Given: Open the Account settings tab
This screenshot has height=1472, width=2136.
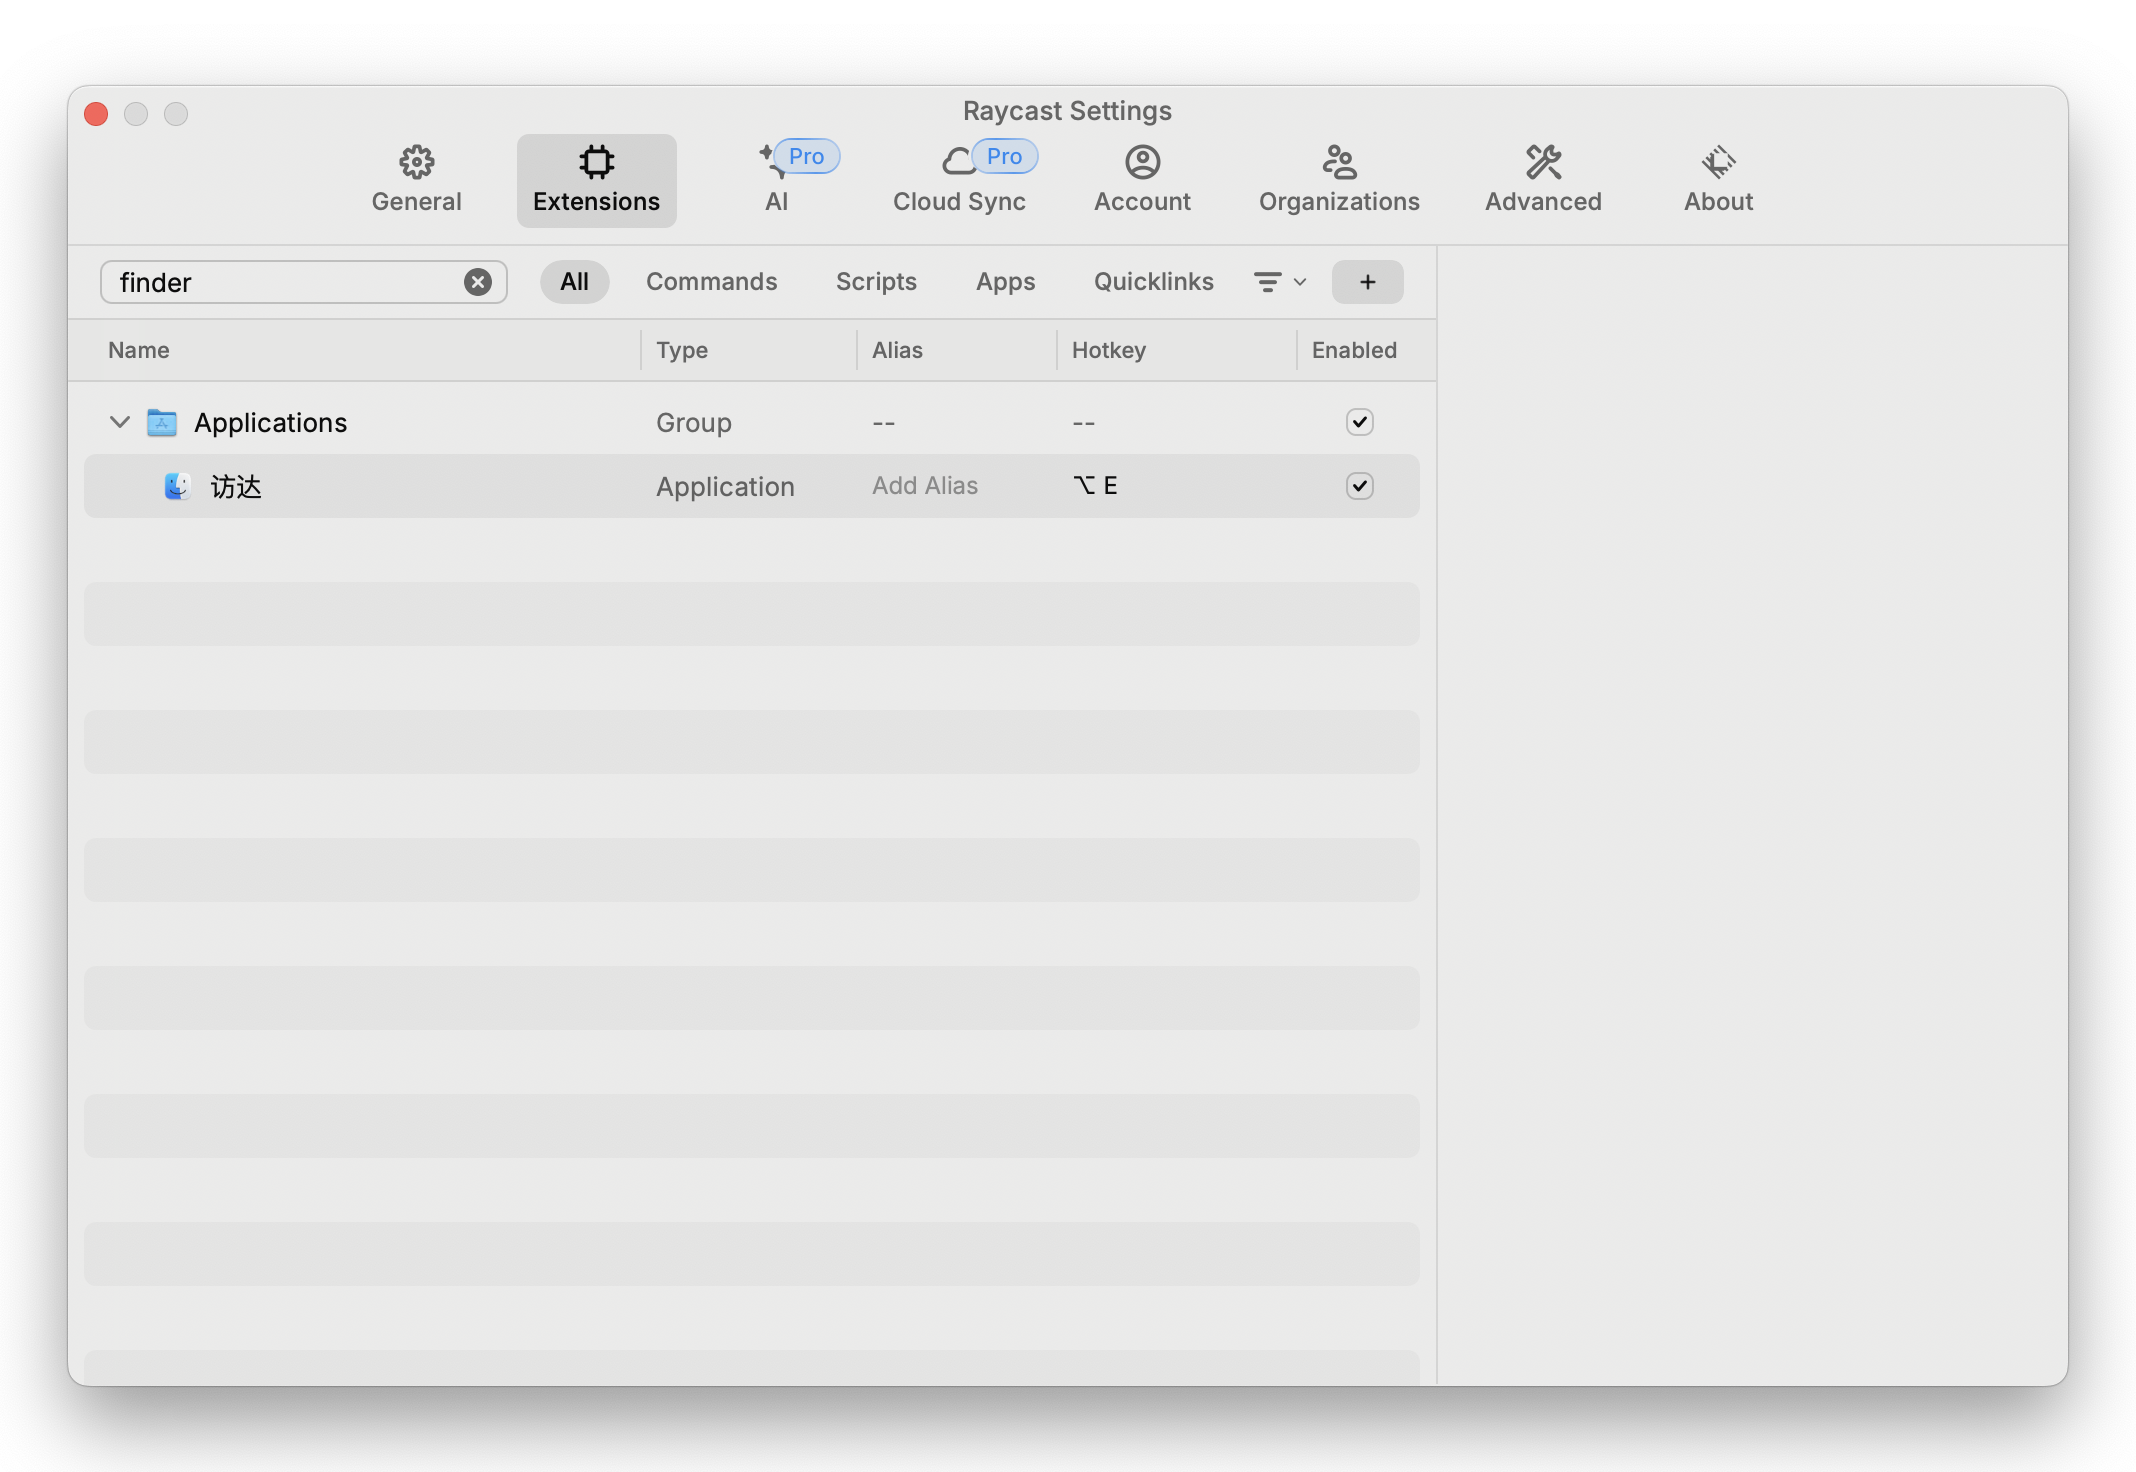Looking at the screenshot, I should [1142, 180].
